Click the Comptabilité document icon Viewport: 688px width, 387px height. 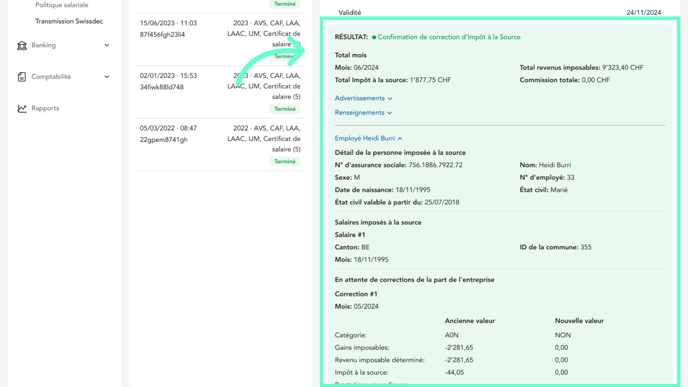tap(22, 77)
